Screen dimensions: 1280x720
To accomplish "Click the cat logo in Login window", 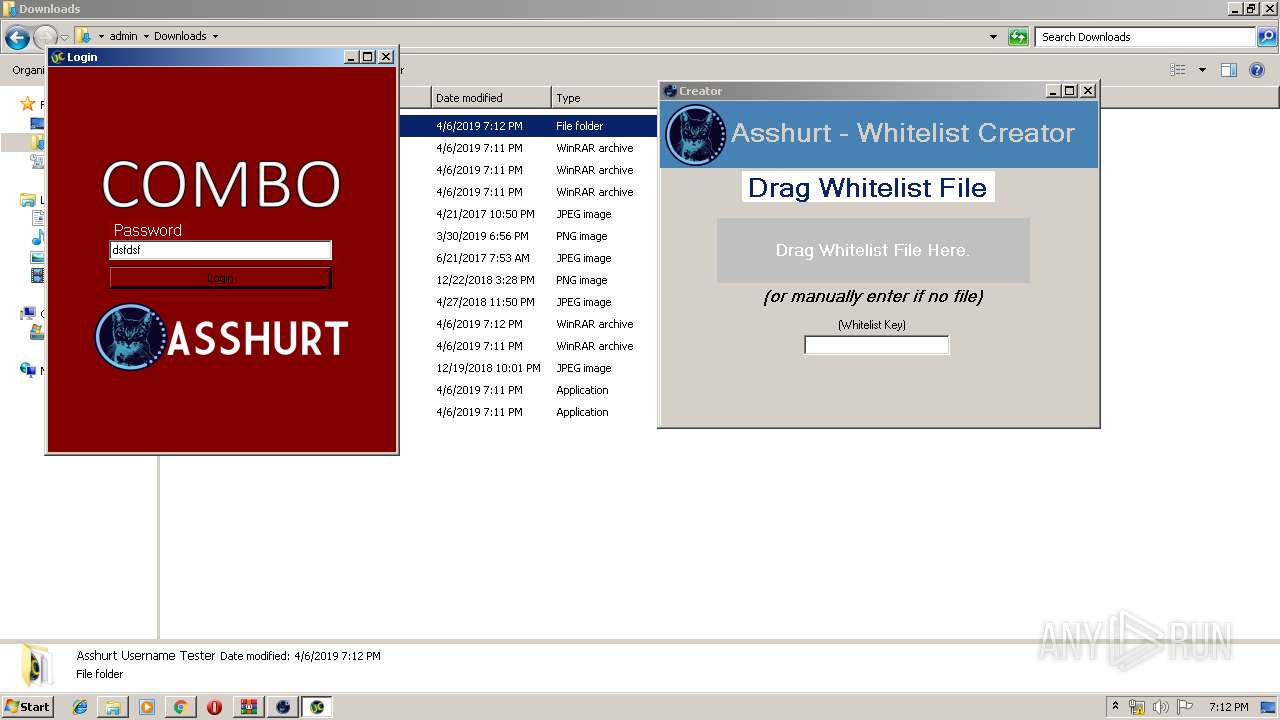I will [130, 337].
